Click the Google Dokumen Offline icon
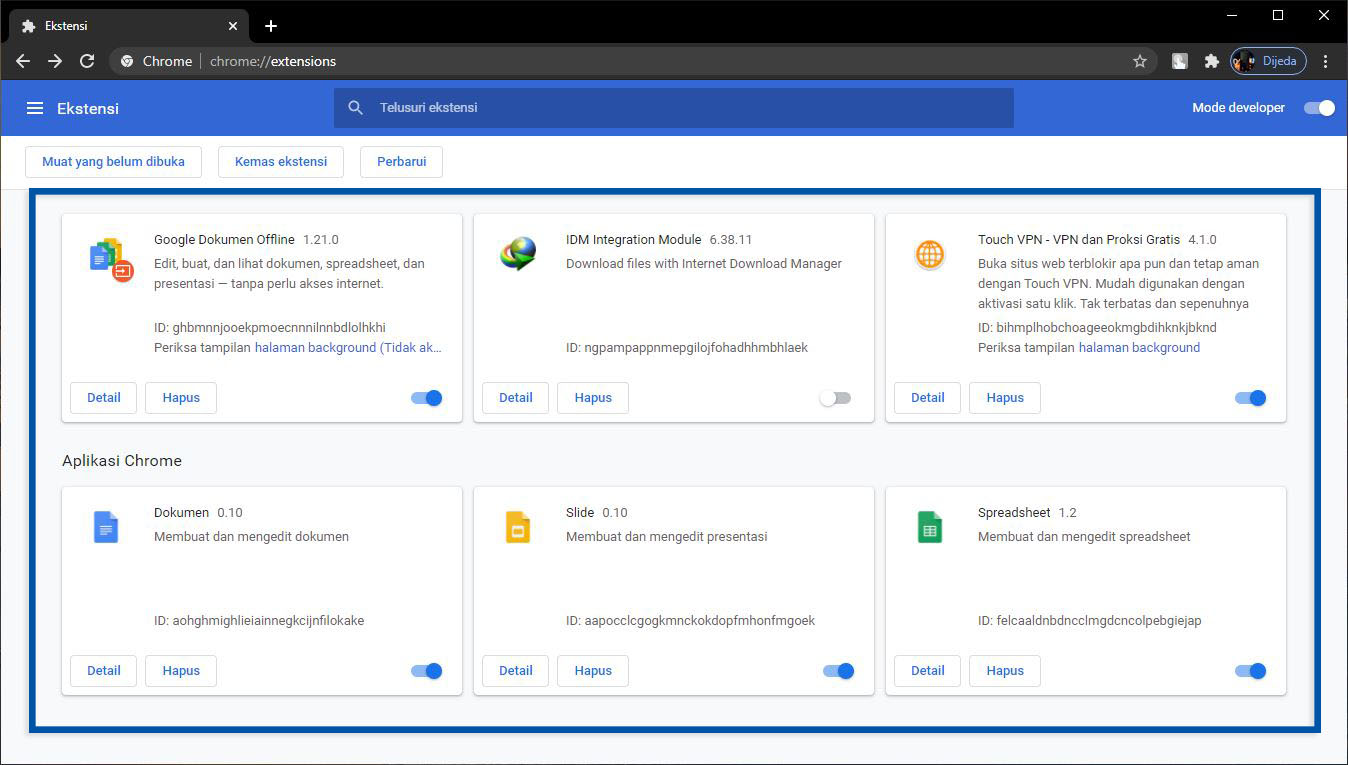The image size is (1348, 765). click(111, 259)
